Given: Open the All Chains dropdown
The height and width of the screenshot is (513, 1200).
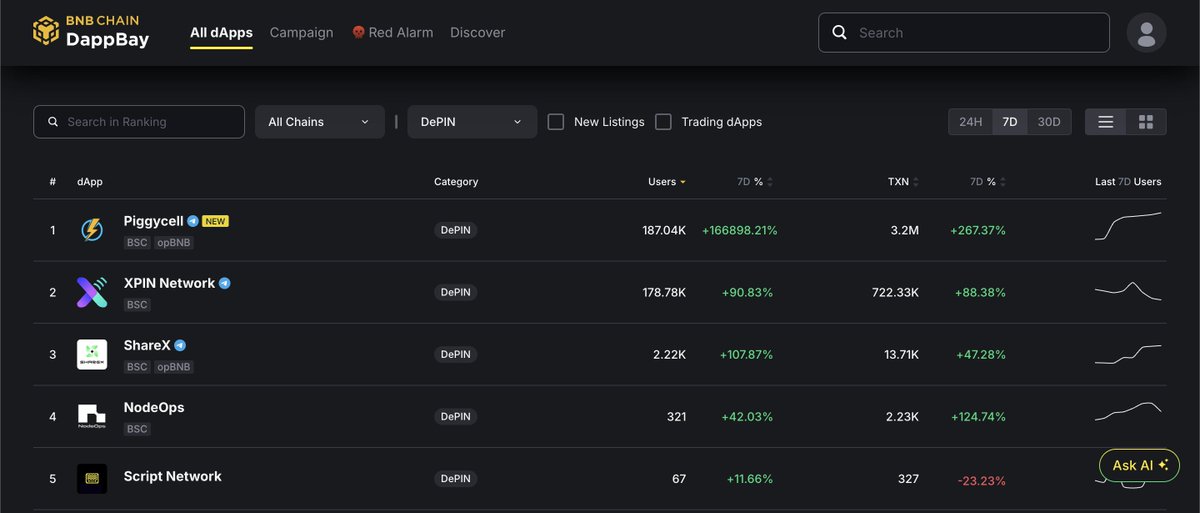Looking at the screenshot, I should point(319,122).
